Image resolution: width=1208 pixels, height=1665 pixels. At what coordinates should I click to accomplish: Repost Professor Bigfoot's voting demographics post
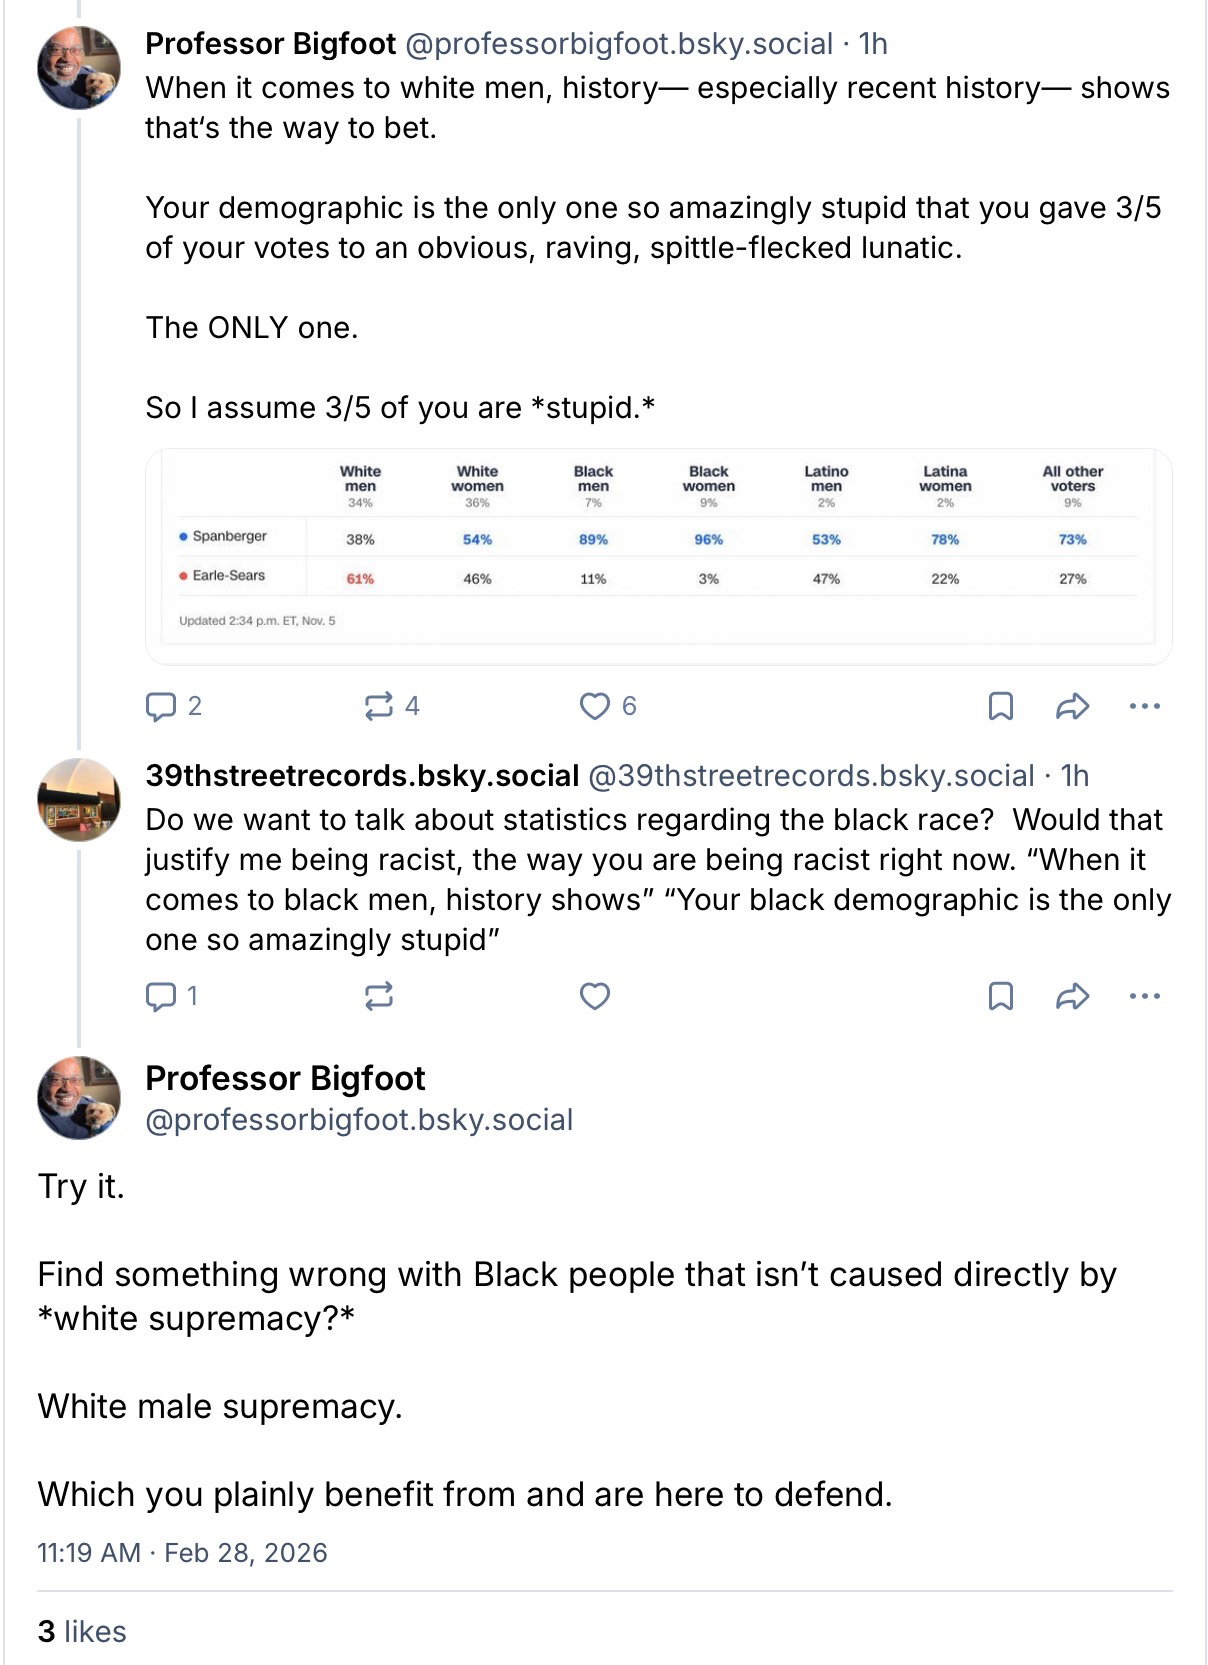[379, 707]
